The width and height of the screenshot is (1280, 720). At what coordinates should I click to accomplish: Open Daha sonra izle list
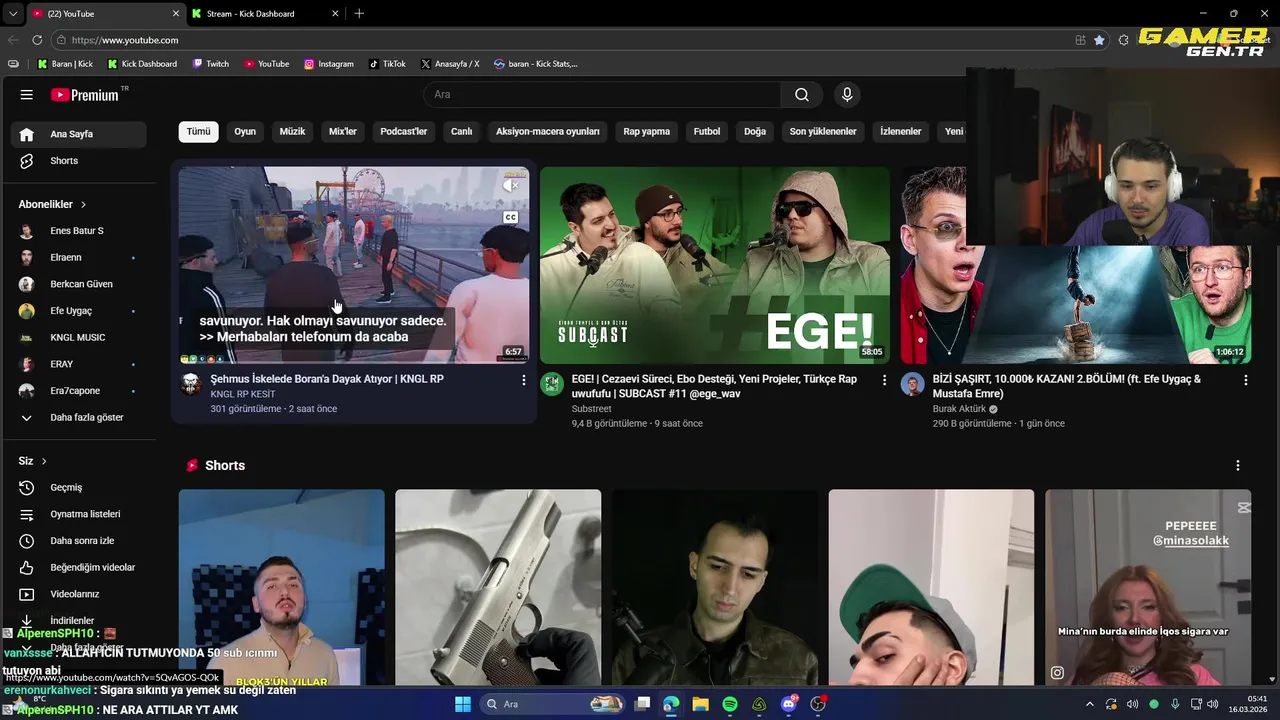click(79, 541)
